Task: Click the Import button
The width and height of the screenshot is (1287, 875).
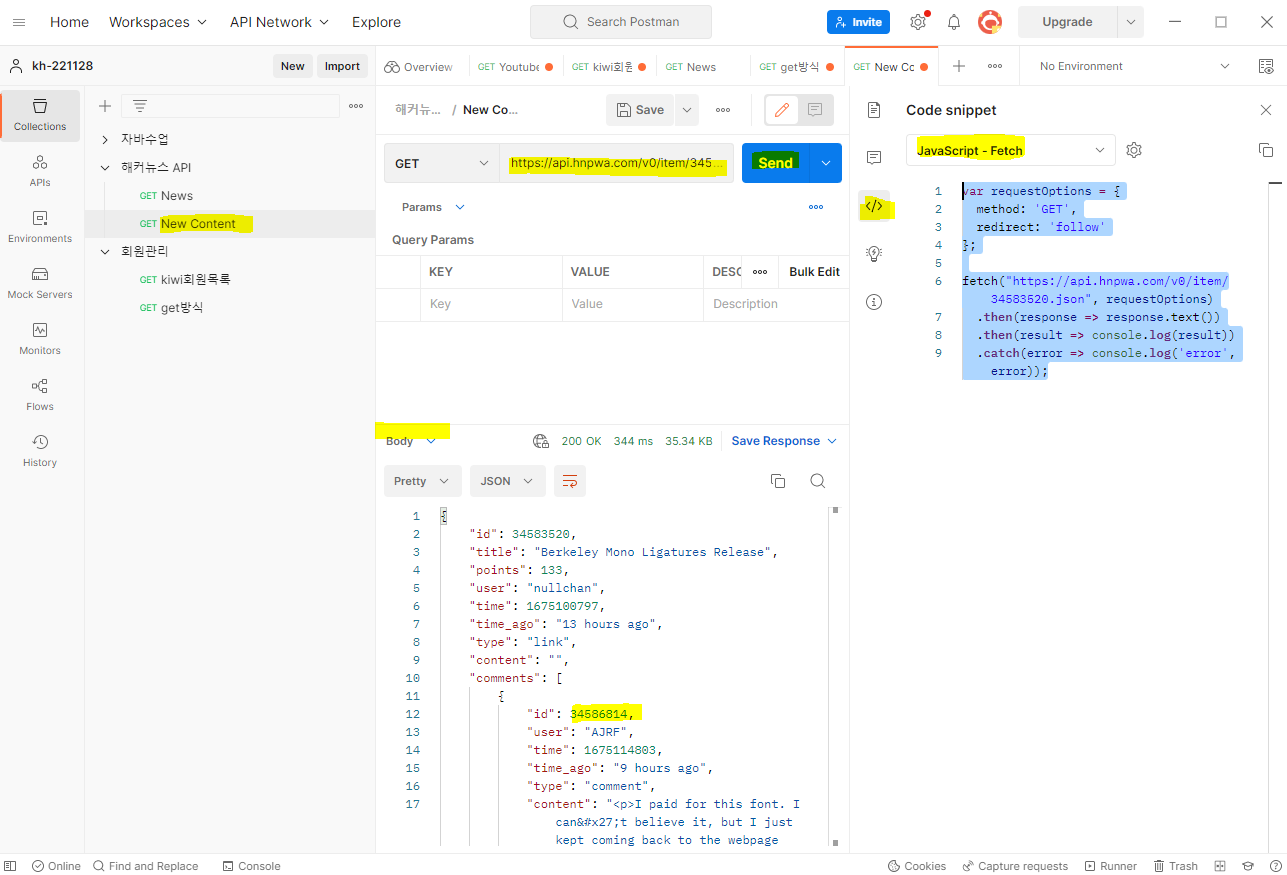Action: (342, 66)
